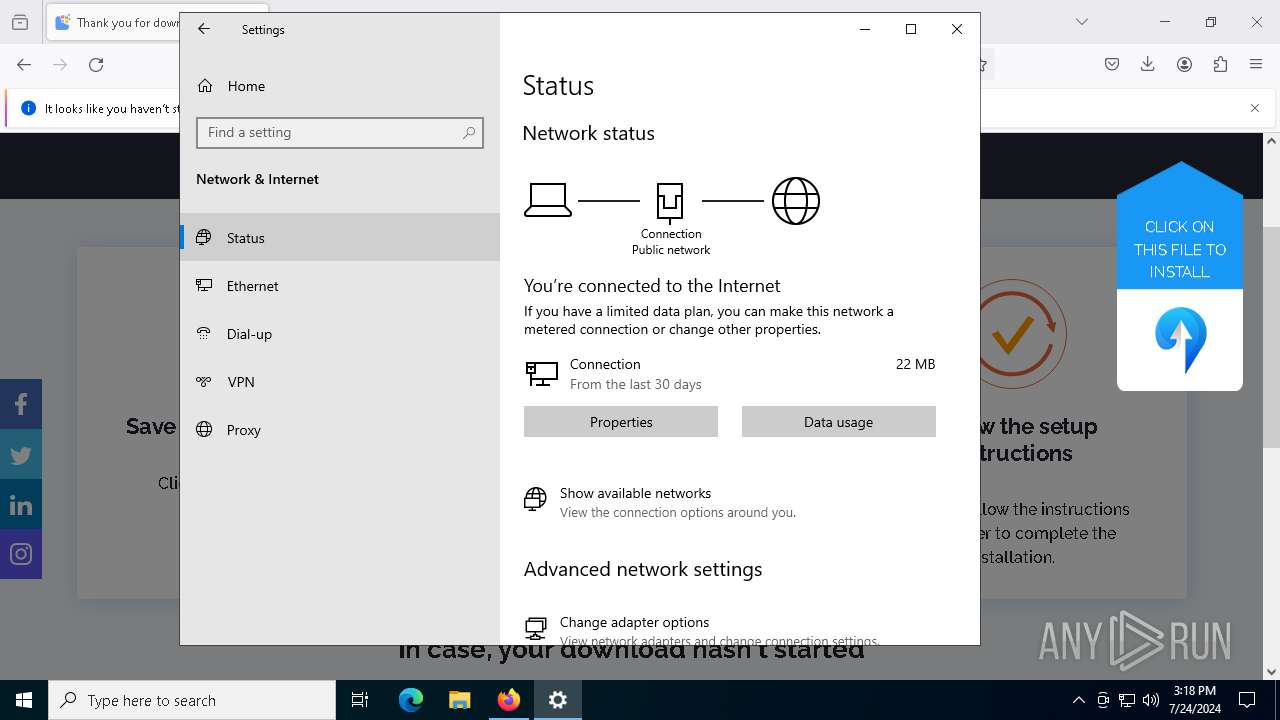Open the volume control in system tray
This screenshot has width=1280, height=720.
pyautogui.click(x=1150, y=700)
